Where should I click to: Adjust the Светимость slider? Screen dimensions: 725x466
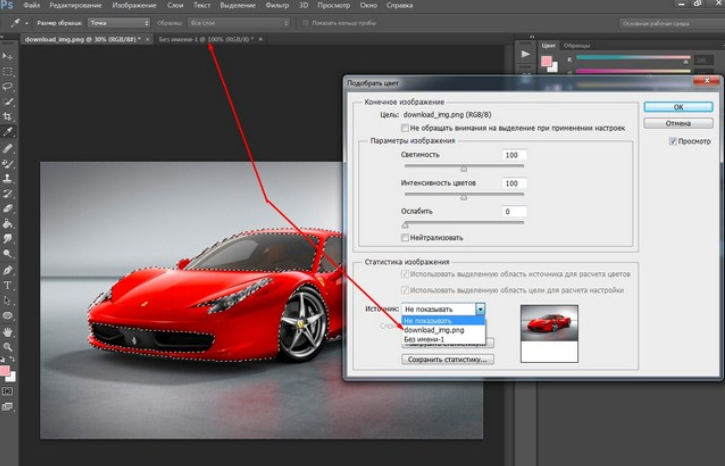coord(464,167)
